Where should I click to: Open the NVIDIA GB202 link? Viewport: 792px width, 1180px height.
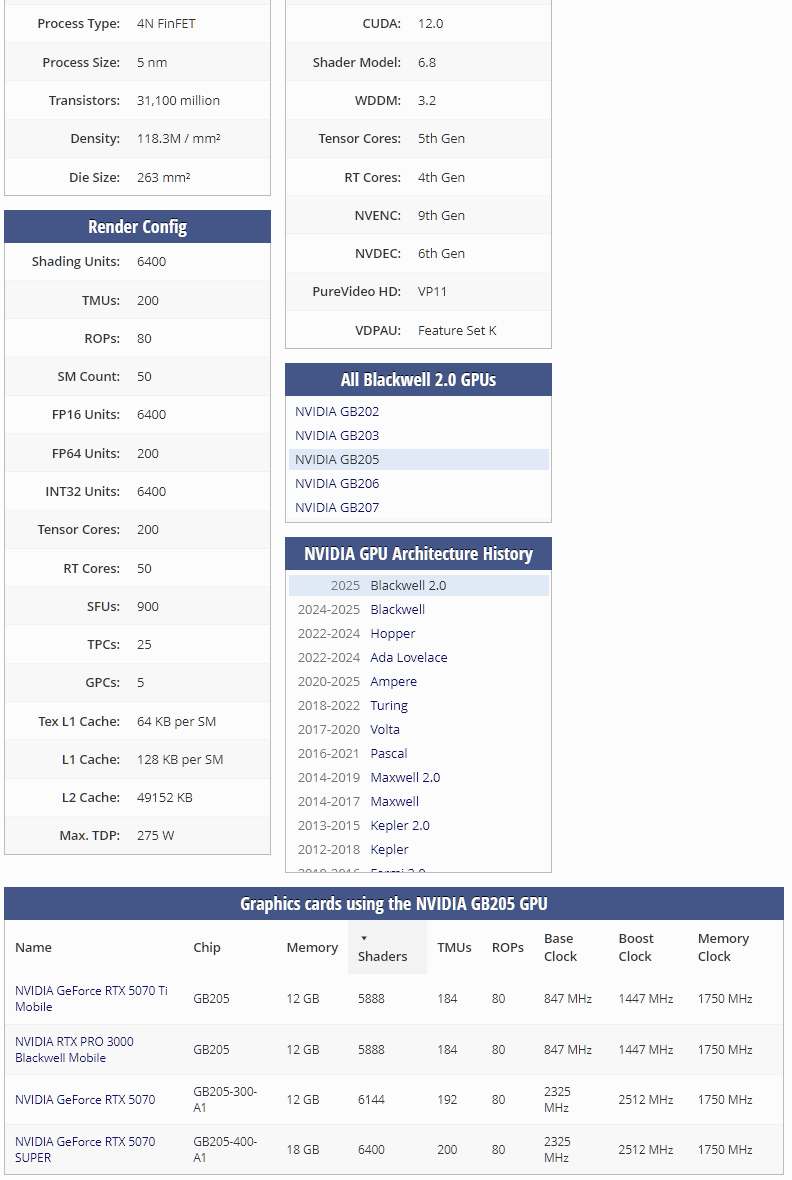(337, 412)
